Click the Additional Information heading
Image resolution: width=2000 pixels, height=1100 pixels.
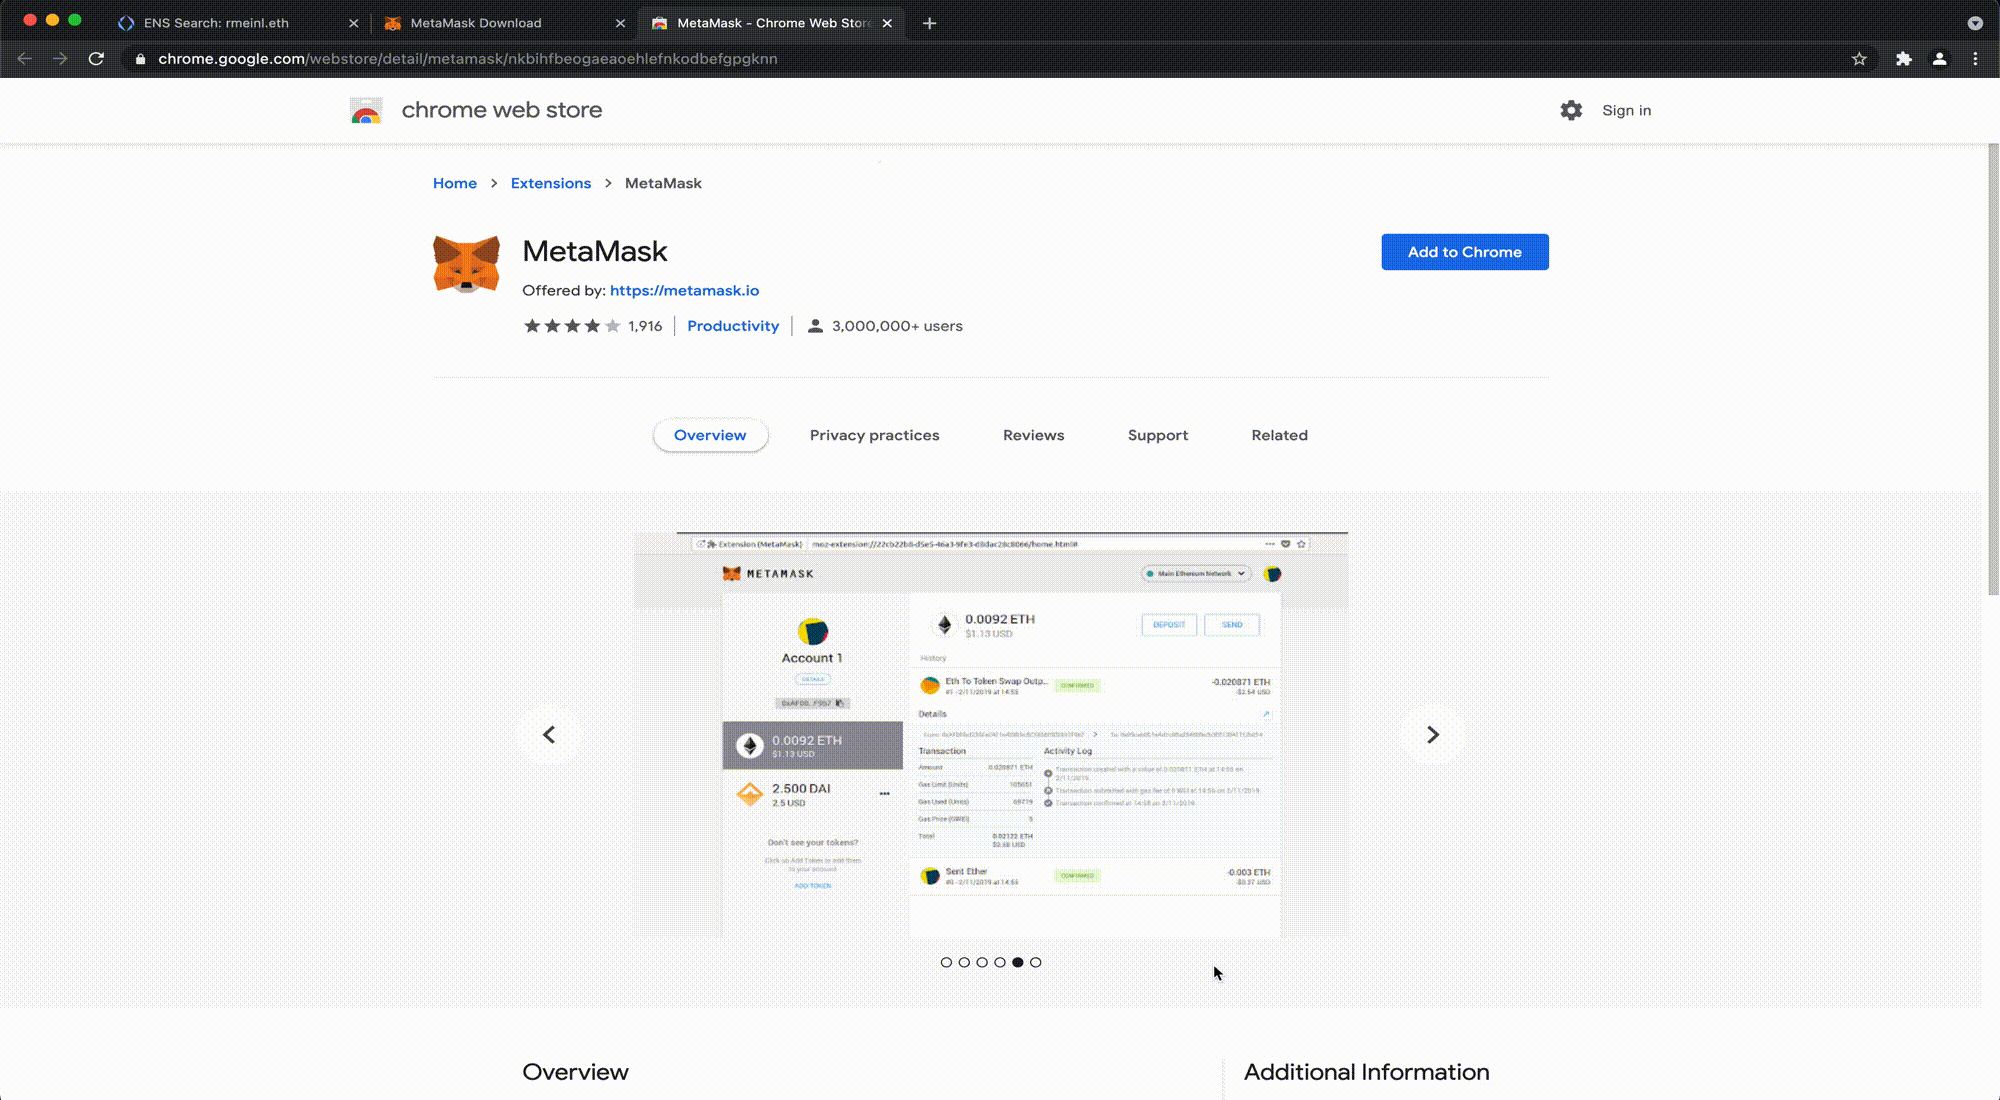[x=1366, y=1072]
